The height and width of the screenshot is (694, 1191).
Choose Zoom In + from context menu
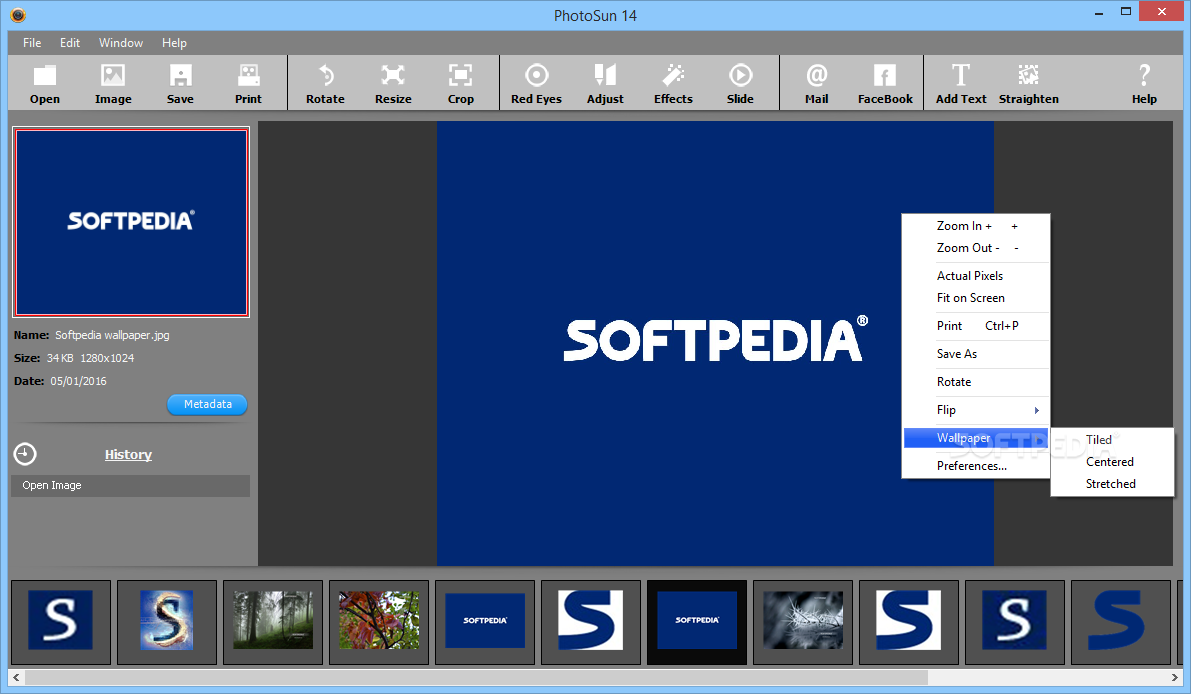pos(976,226)
